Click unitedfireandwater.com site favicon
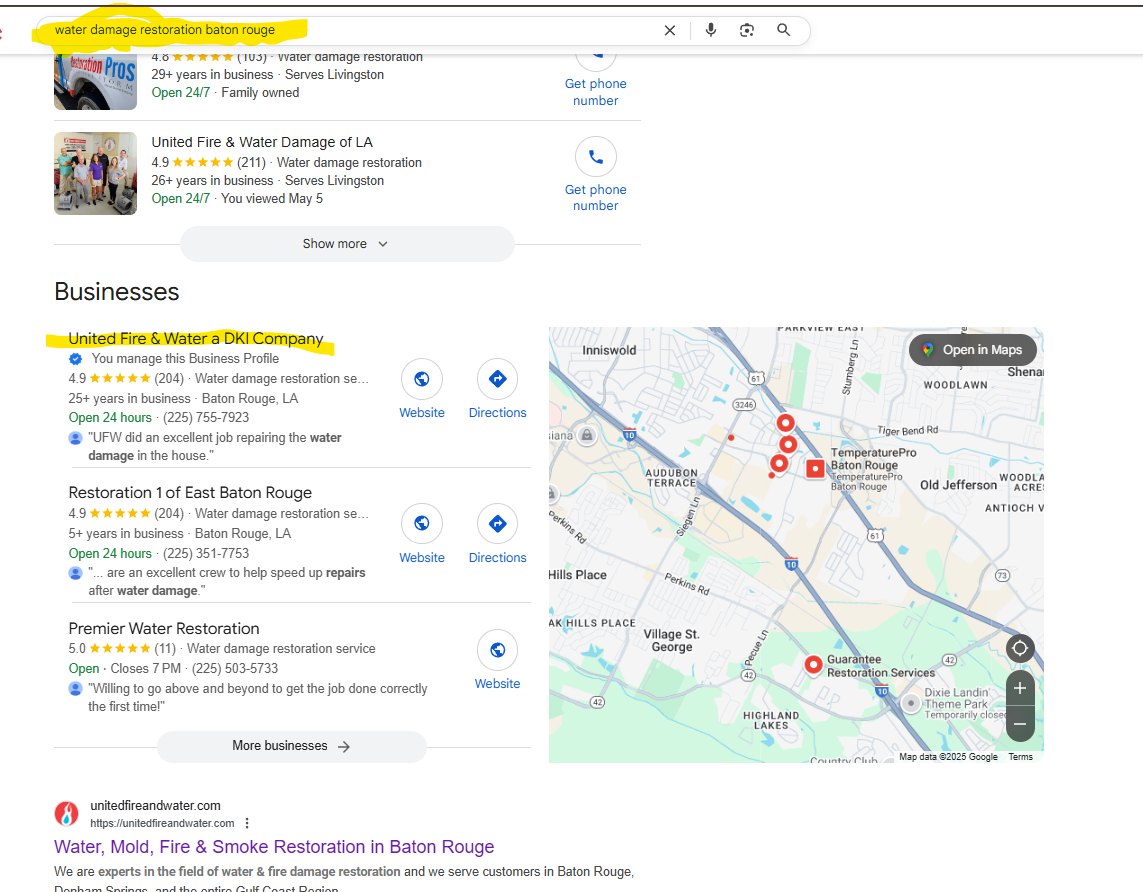The image size is (1143, 892). [x=66, y=814]
